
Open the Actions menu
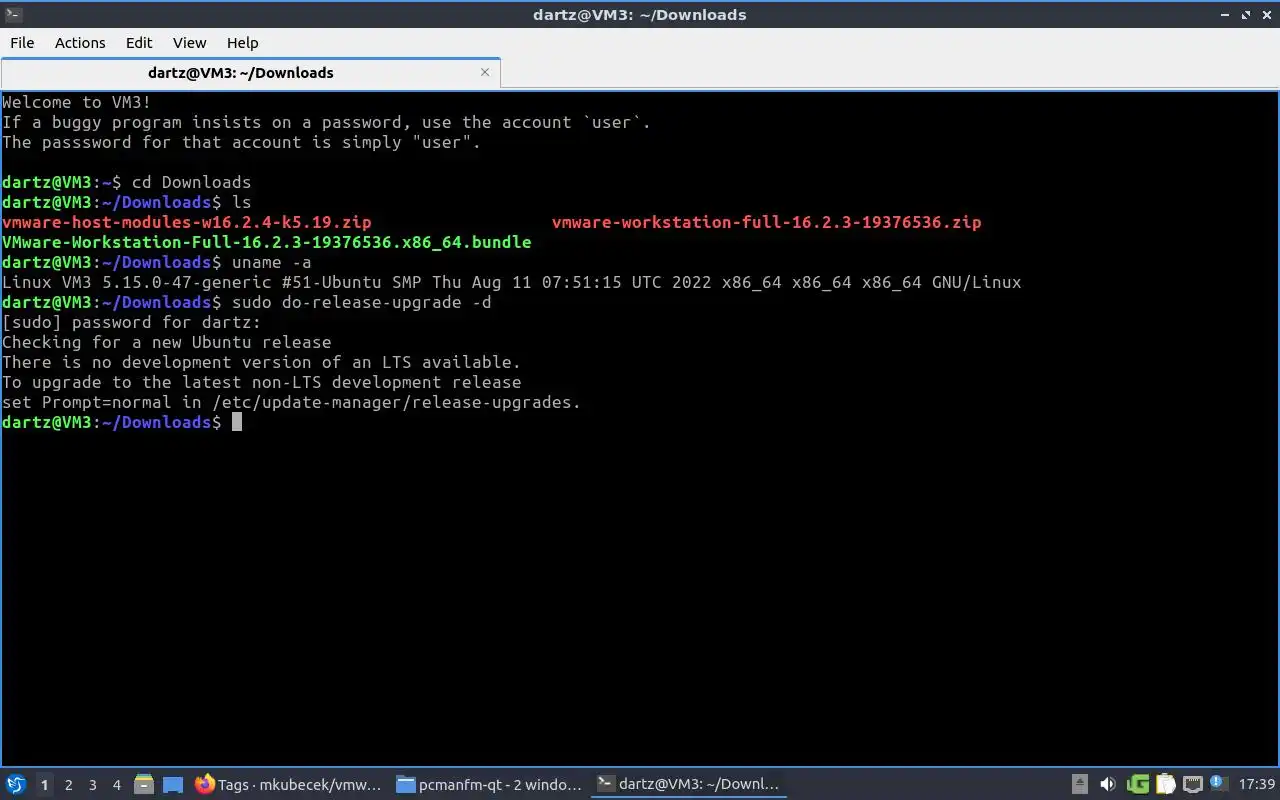pyautogui.click(x=80, y=43)
